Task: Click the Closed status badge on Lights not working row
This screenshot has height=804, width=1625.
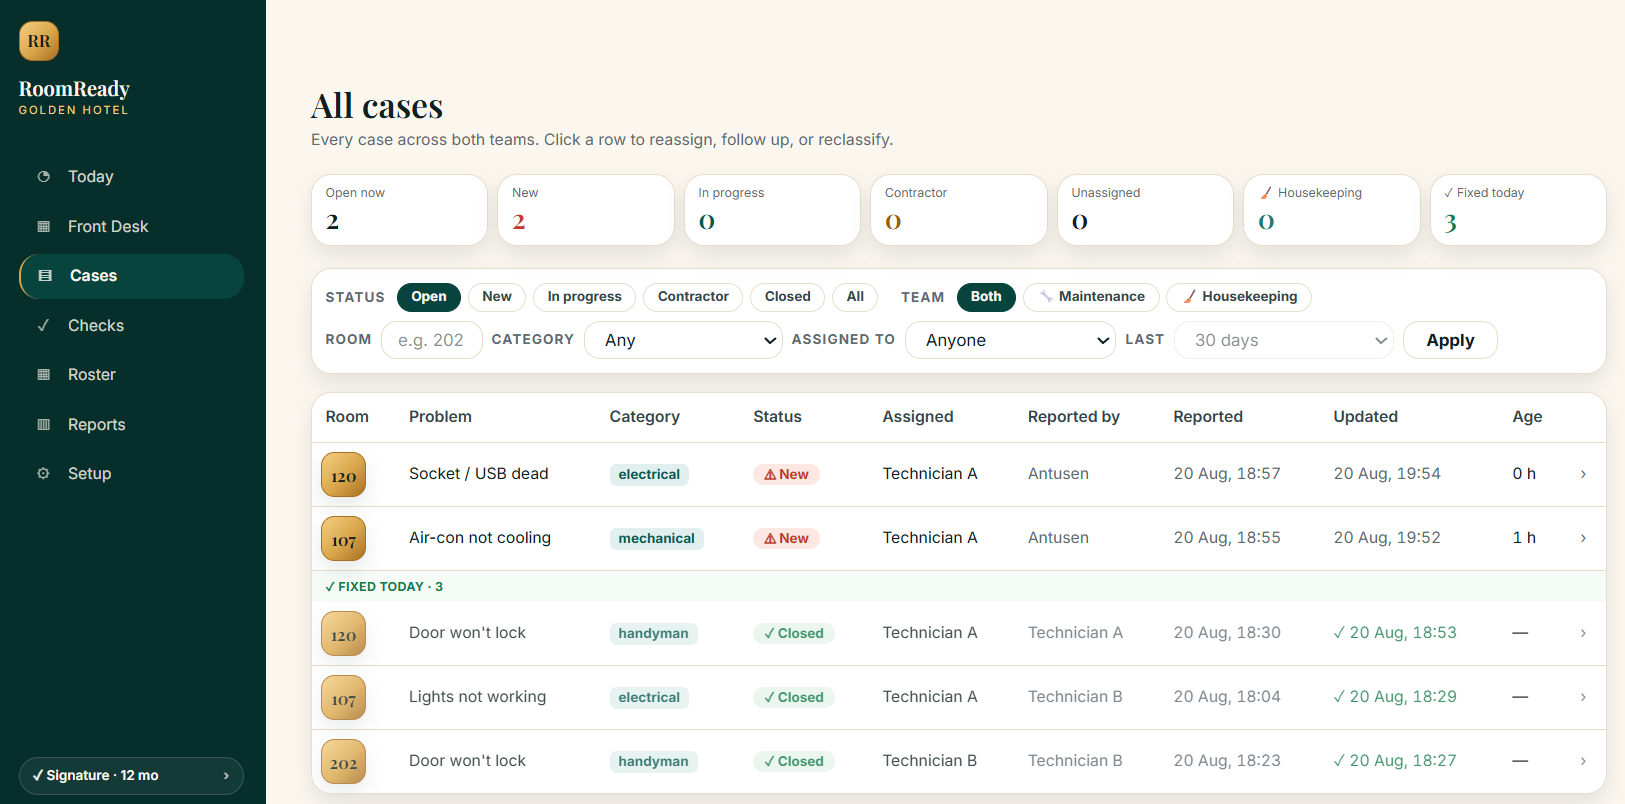Action: (x=794, y=697)
